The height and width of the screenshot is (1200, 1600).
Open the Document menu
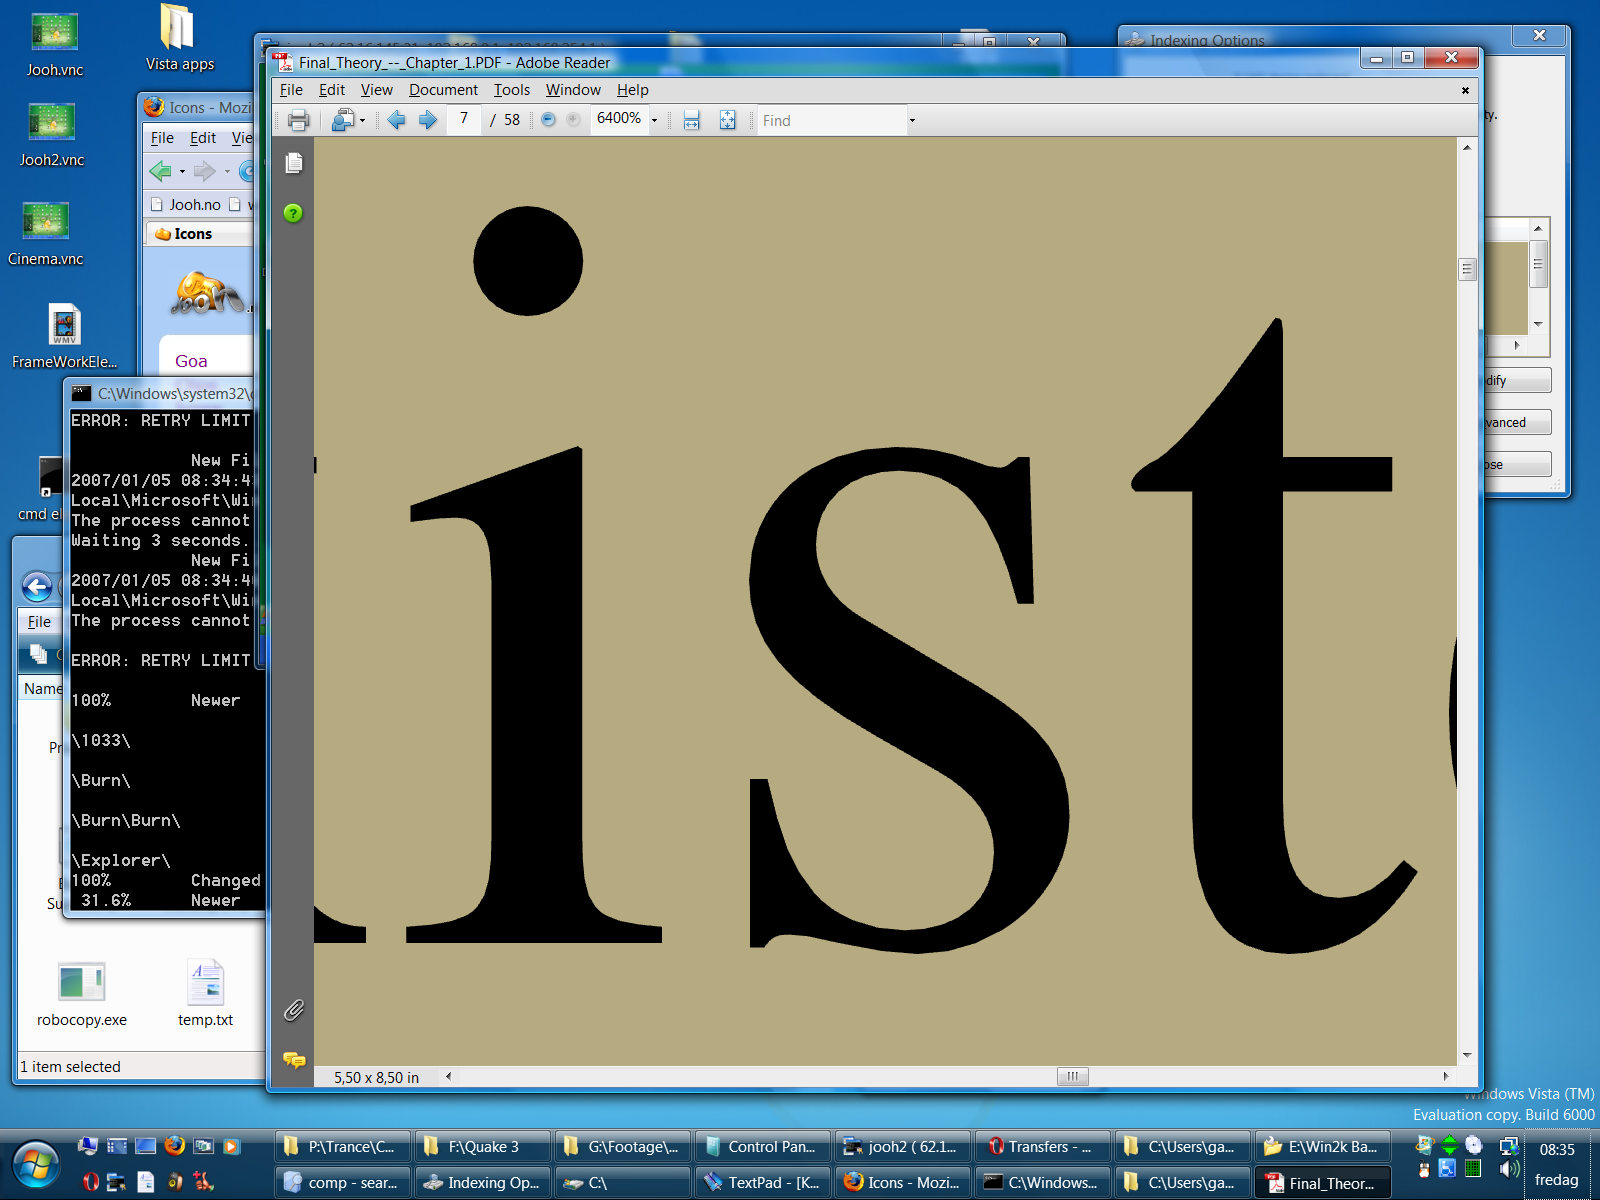[x=443, y=90]
